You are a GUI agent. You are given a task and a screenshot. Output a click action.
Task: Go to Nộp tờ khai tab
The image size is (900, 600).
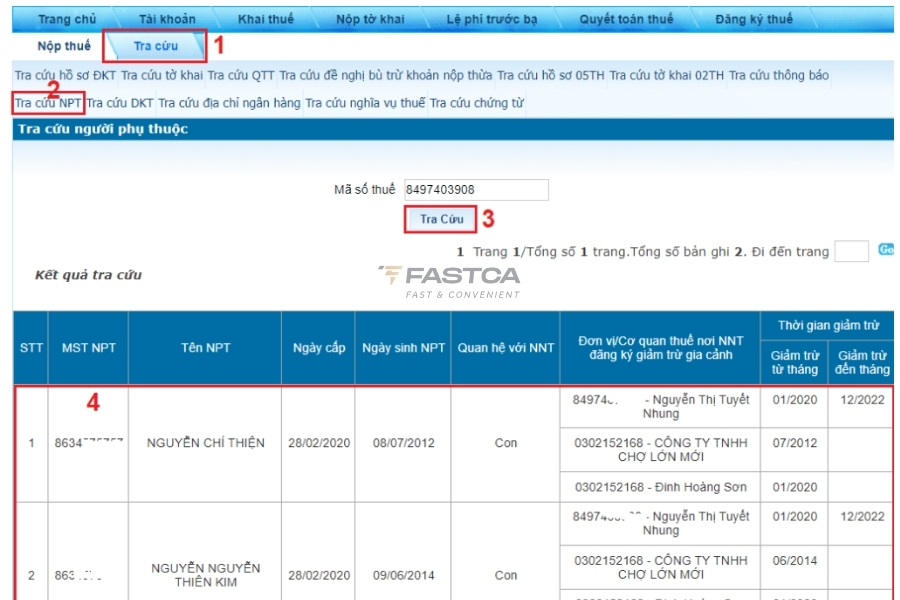369,19
